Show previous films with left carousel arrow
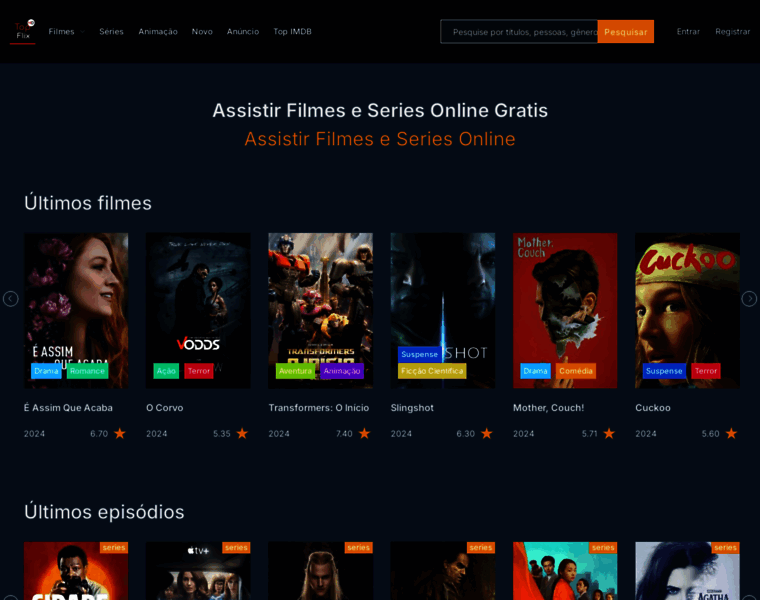The image size is (760, 600). click(11, 299)
